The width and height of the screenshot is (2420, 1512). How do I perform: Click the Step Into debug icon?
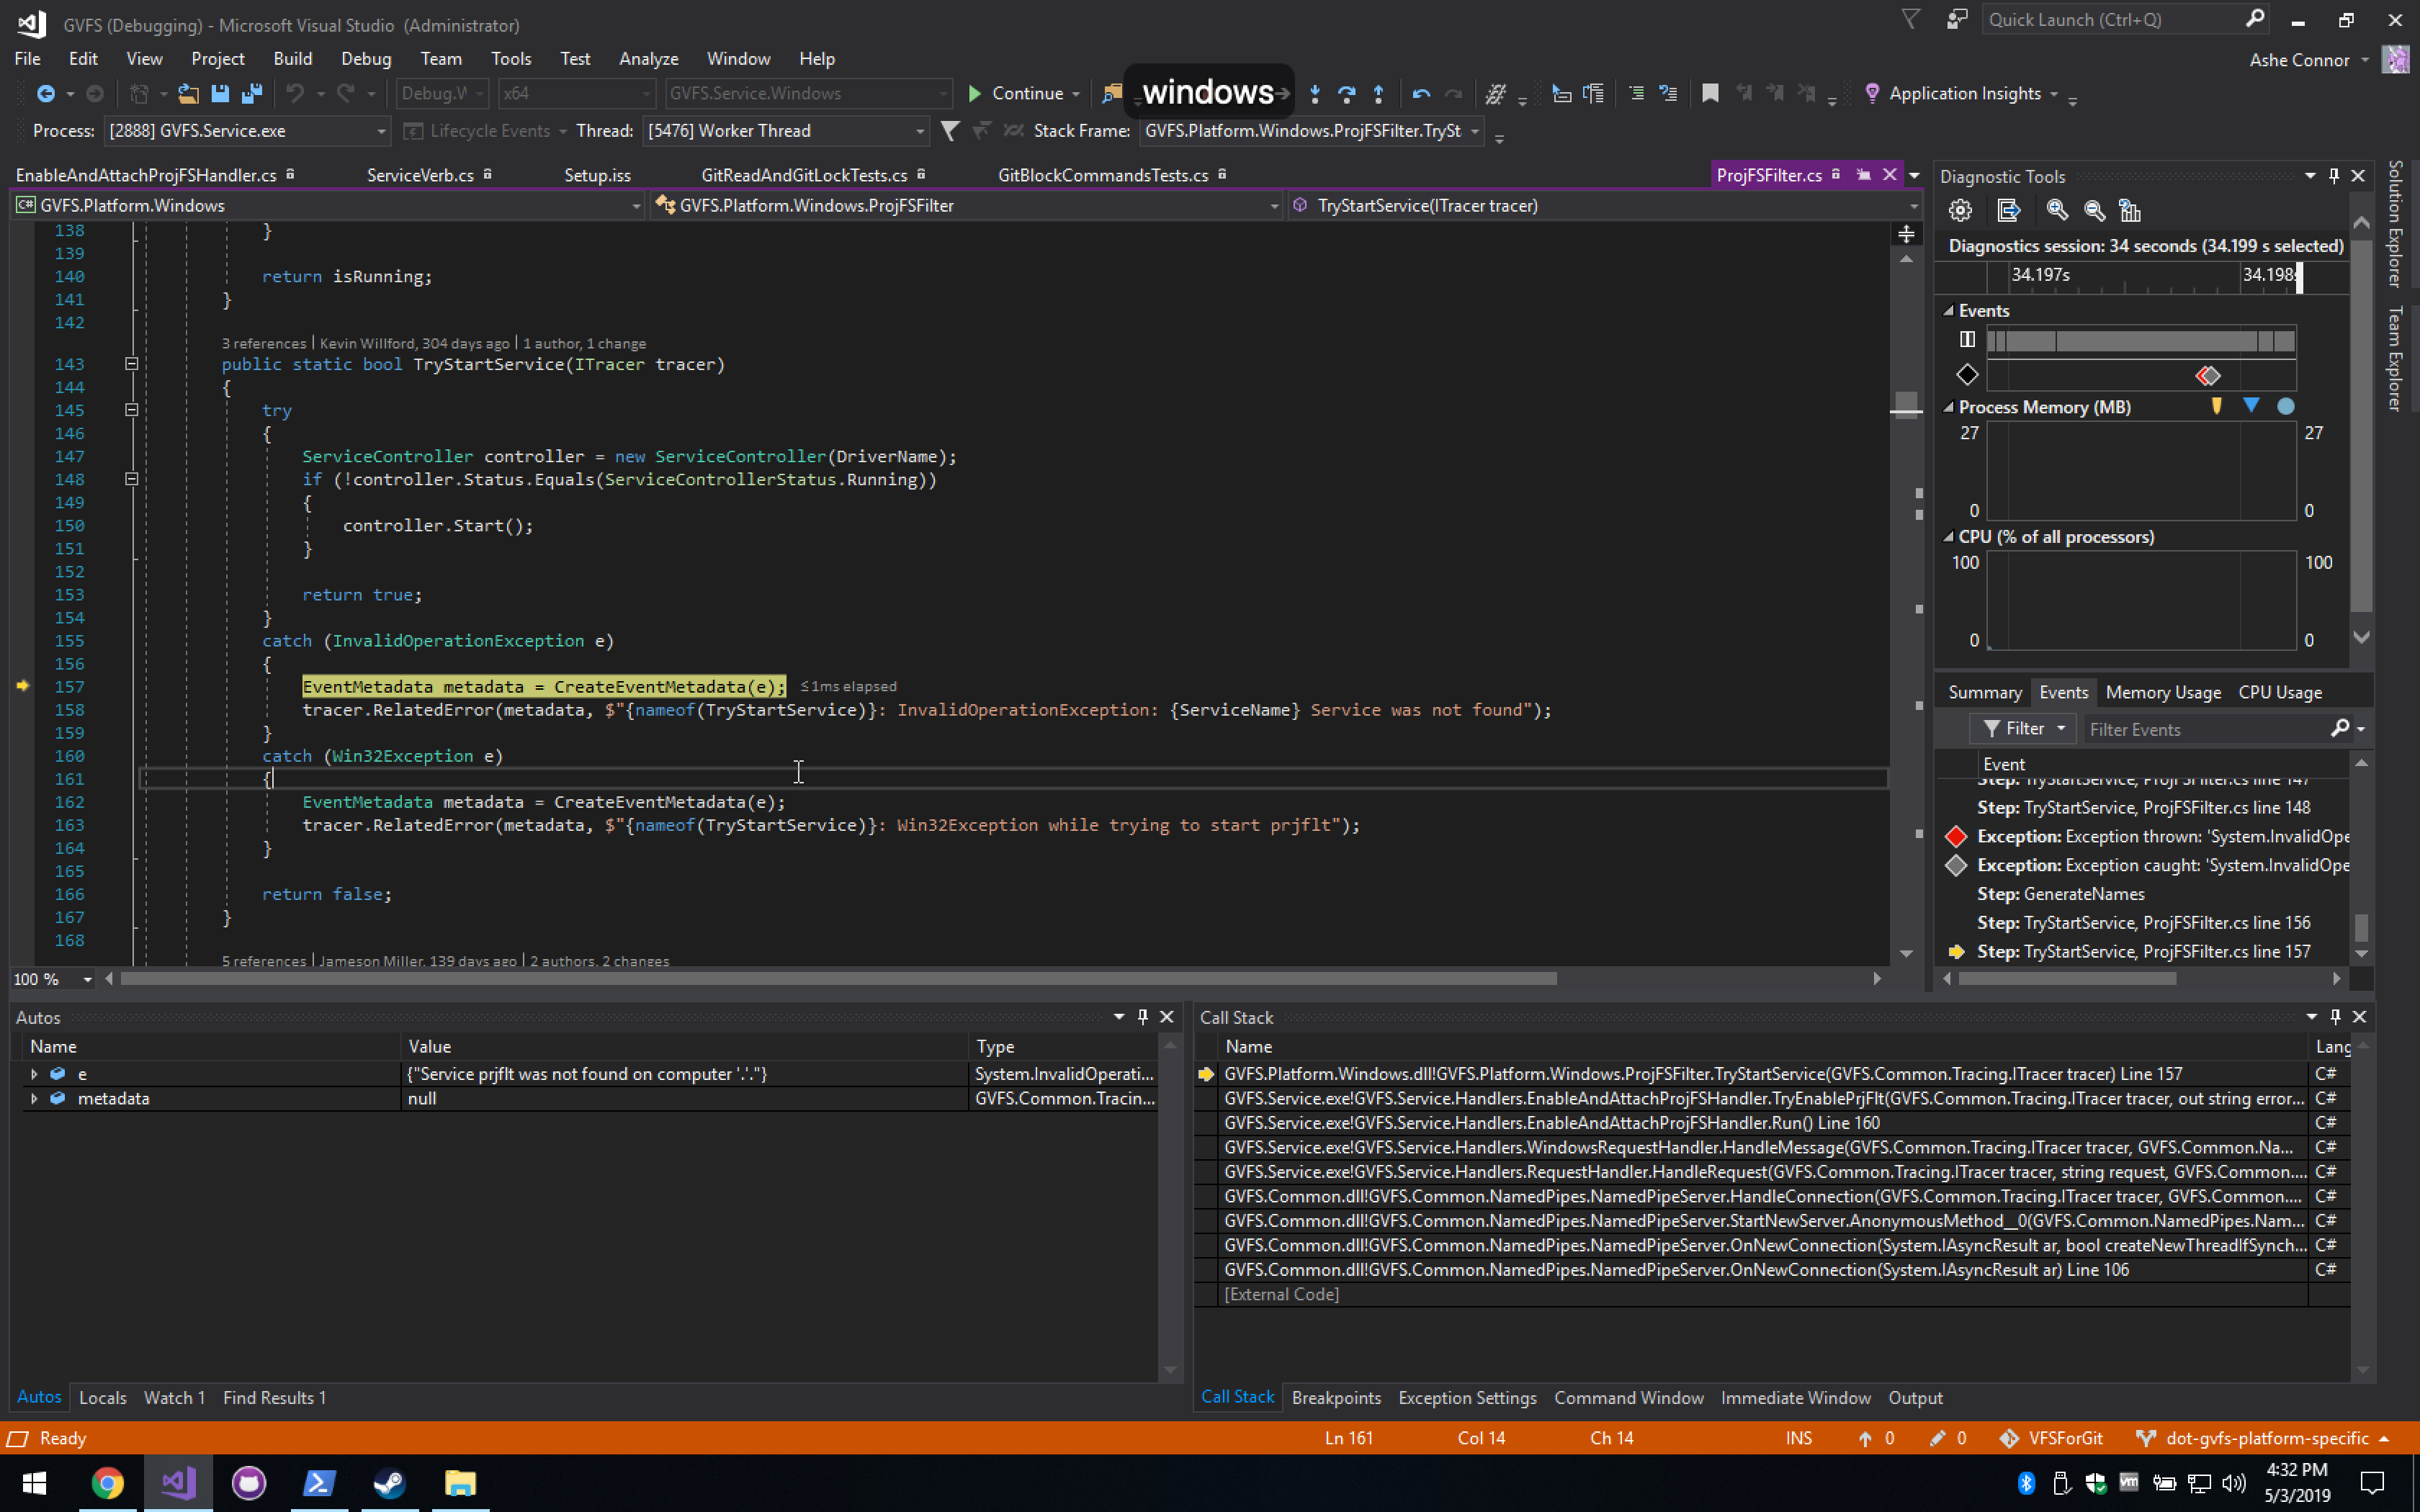(1315, 94)
